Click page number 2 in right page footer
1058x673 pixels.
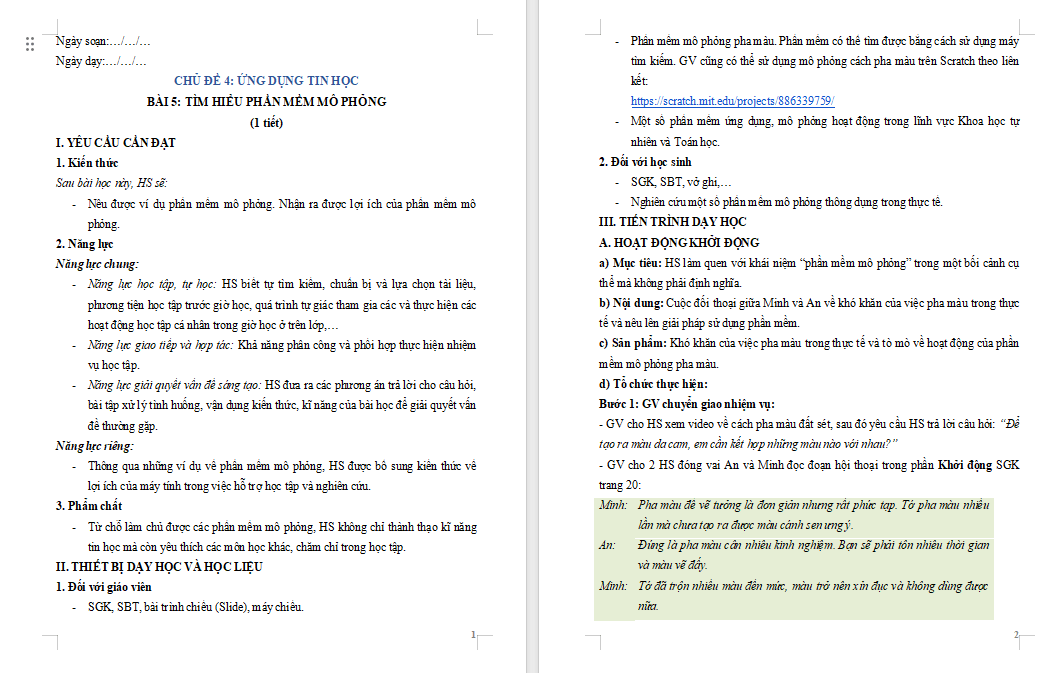click(x=1016, y=635)
